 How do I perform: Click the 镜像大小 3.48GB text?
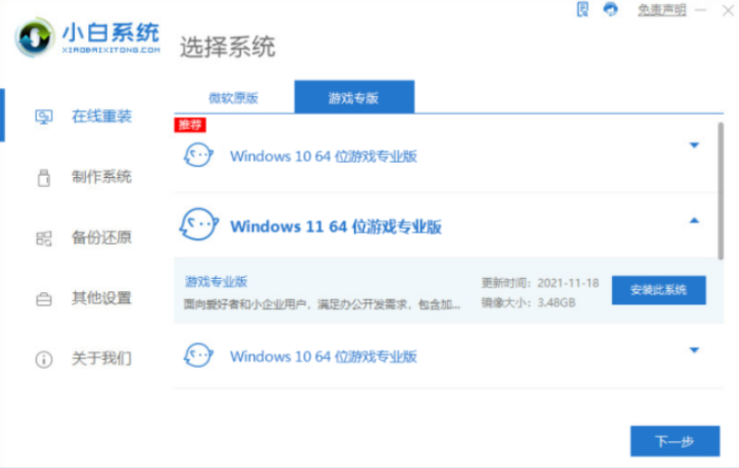(x=528, y=303)
